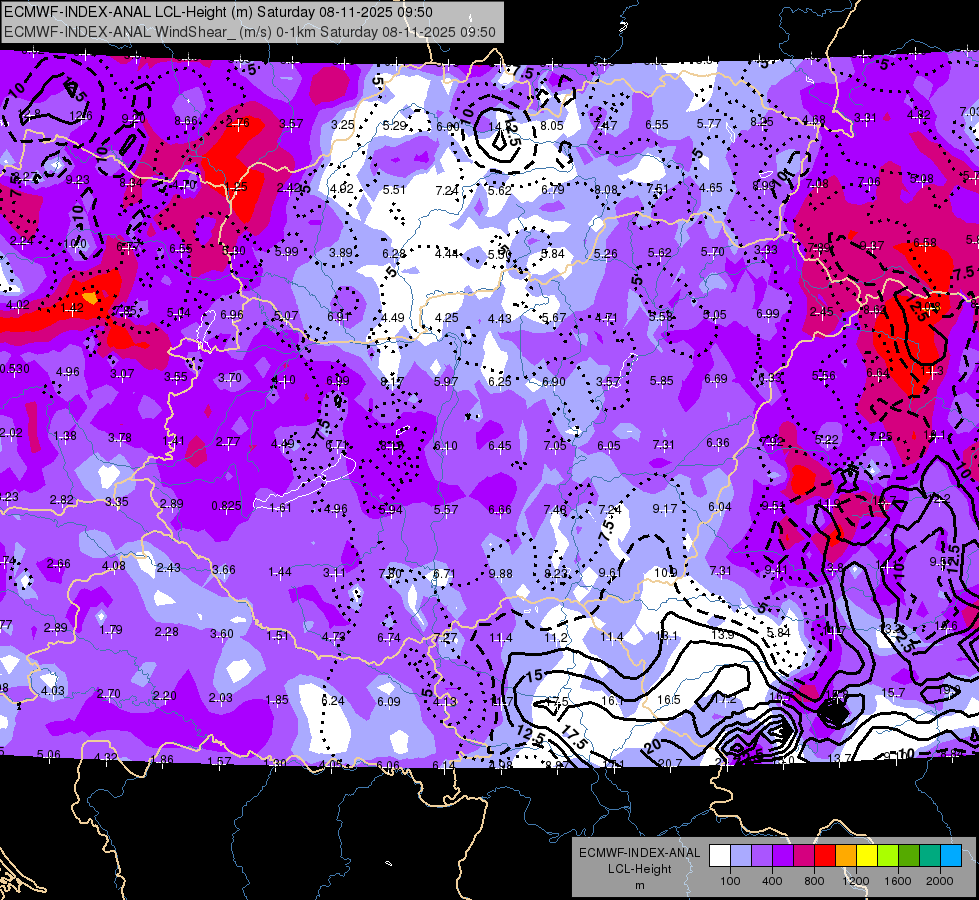Screen dimensions: 979x900
Task: Click the grid value 0.530
Action: point(14,368)
